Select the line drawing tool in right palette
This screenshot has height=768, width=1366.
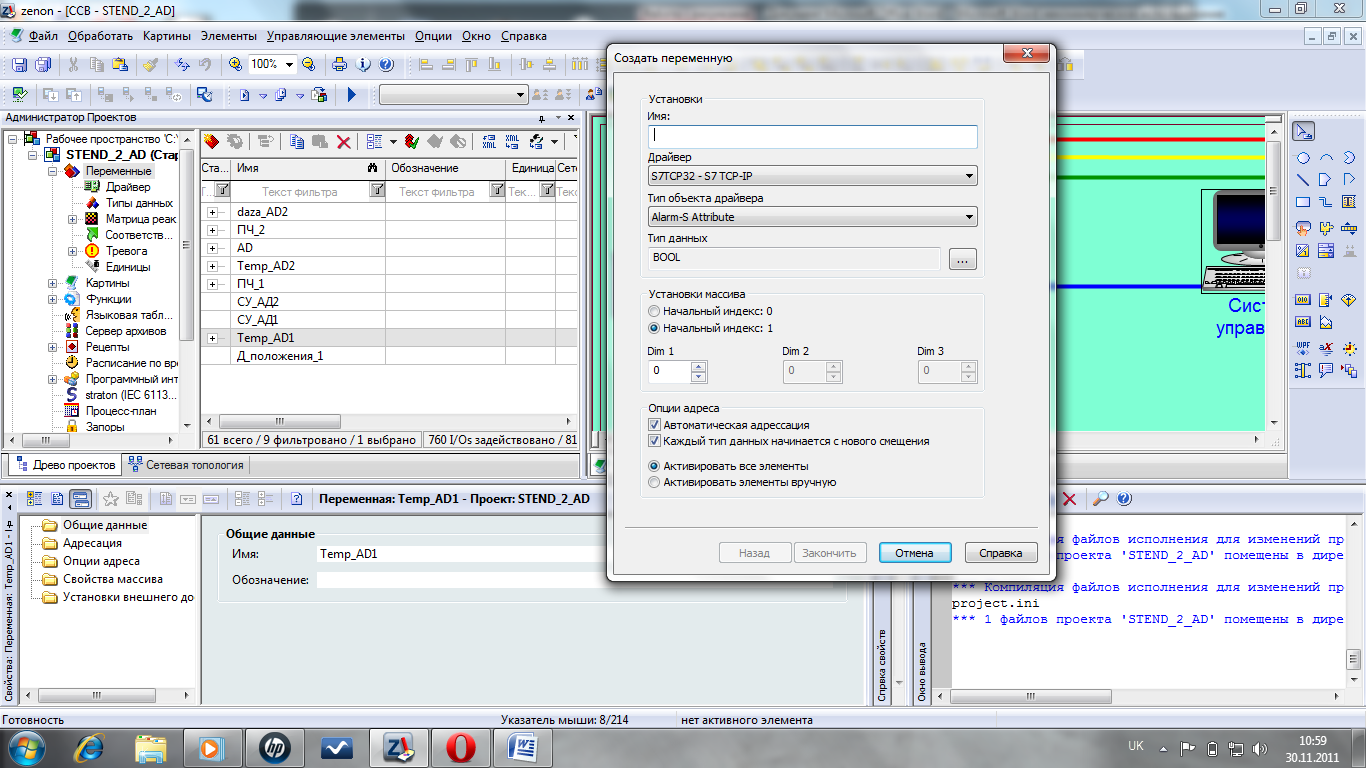(1303, 180)
